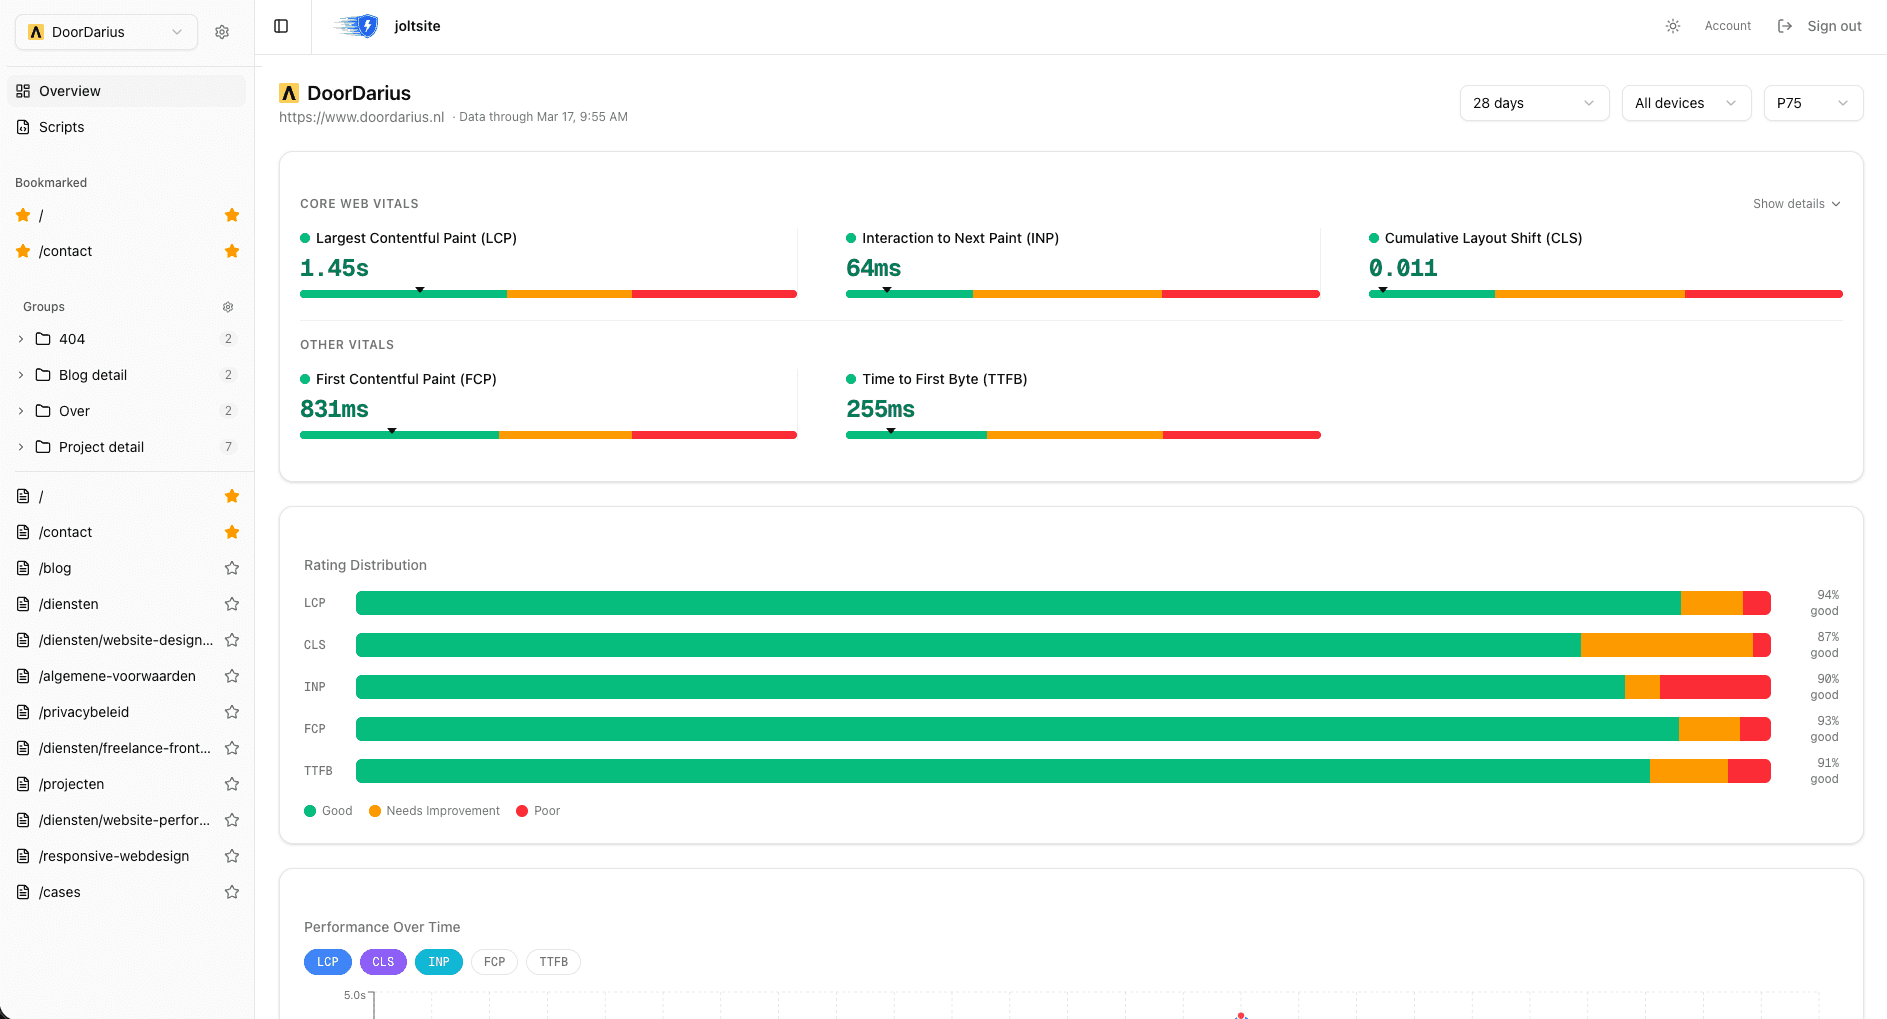Click the Overview grid icon
The height and width of the screenshot is (1019, 1887).
pos(22,90)
